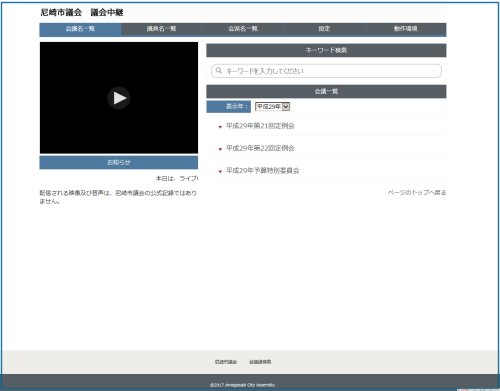
Task: Open the 動作環境 tab
Action: 406,29
